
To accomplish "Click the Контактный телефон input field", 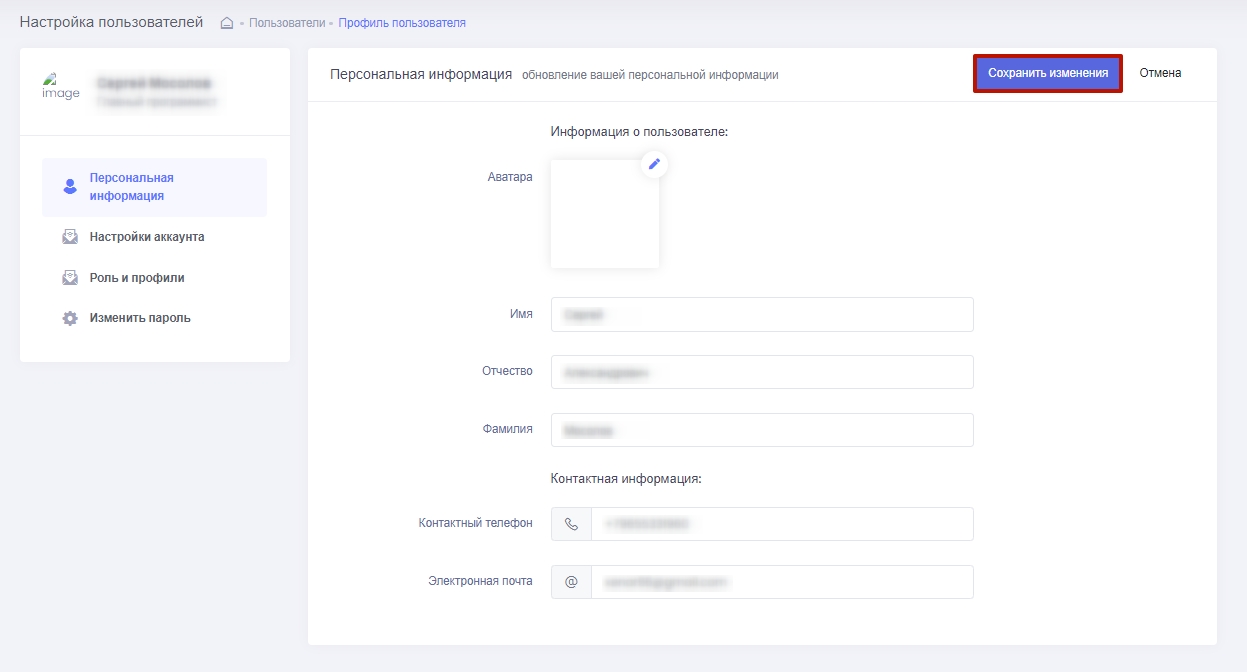I will tap(781, 524).
